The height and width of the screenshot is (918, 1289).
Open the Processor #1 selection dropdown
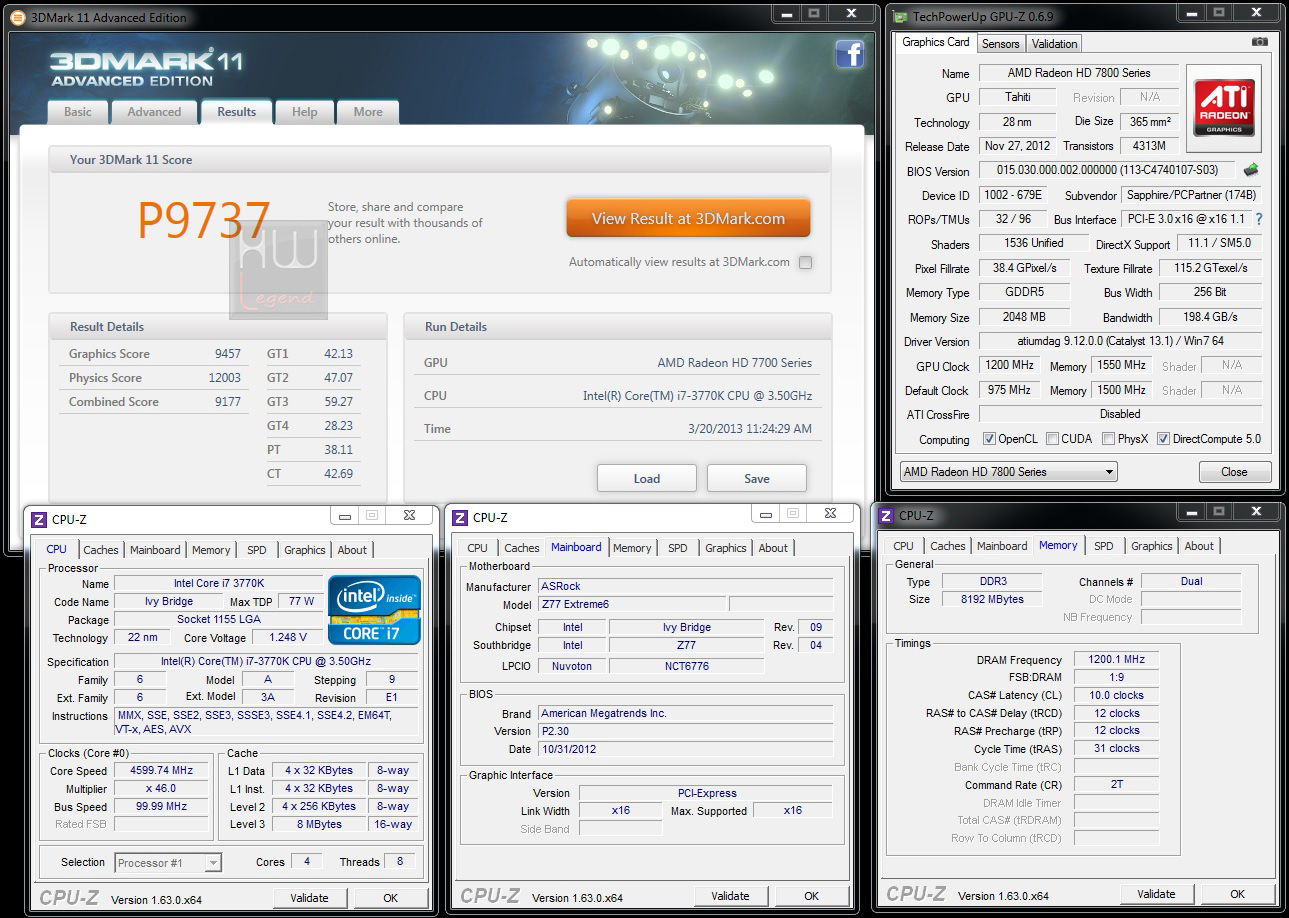coord(168,862)
